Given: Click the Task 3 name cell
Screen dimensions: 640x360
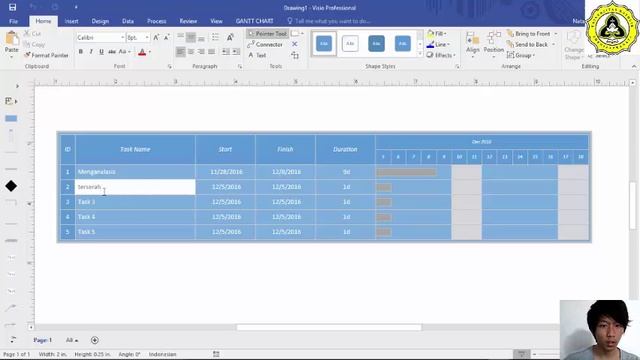Looking at the screenshot, I should click(x=135, y=202).
